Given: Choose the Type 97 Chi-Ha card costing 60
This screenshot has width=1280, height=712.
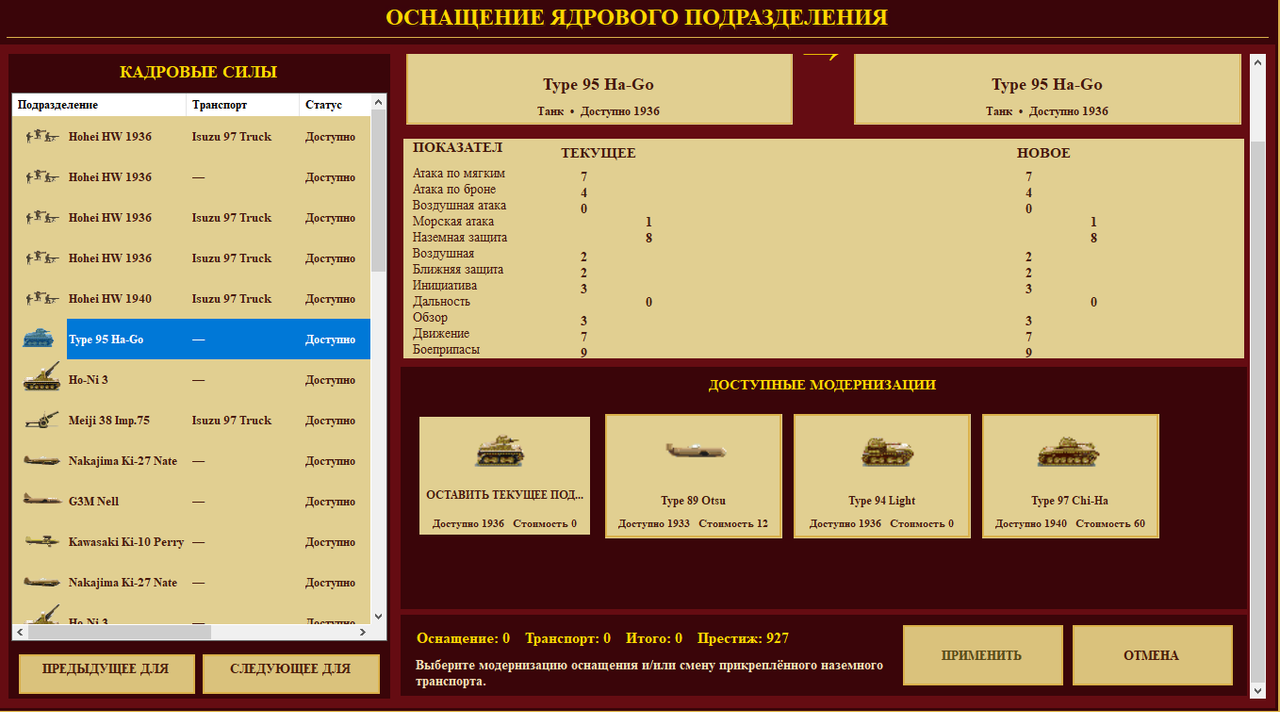Looking at the screenshot, I should click(1070, 476).
